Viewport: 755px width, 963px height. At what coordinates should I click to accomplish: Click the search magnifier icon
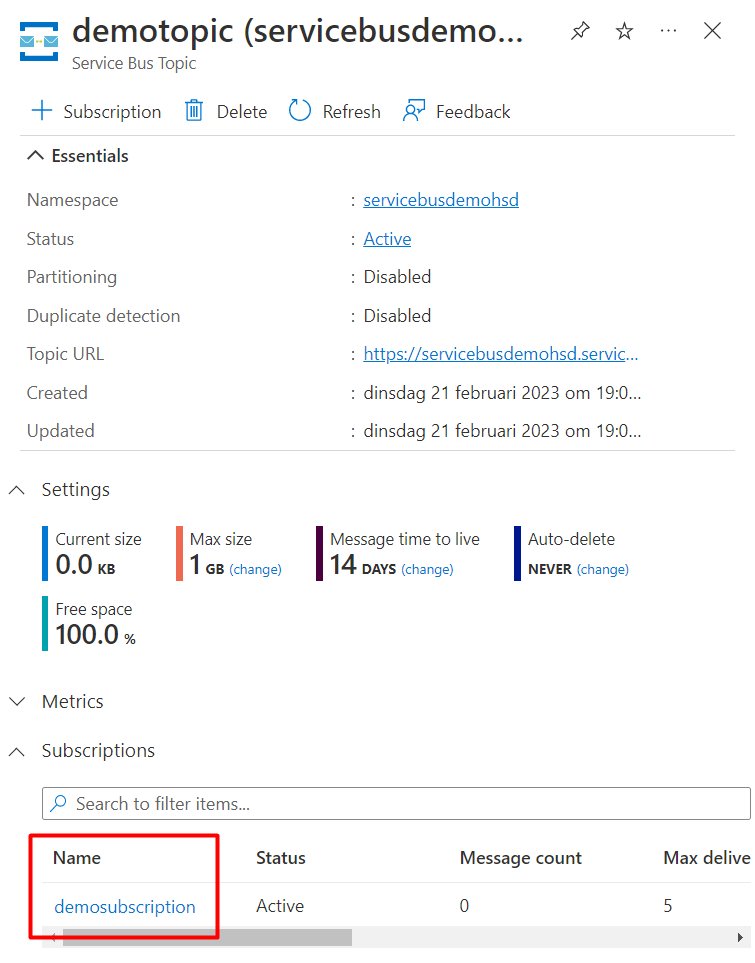click(x=58, y=803)
